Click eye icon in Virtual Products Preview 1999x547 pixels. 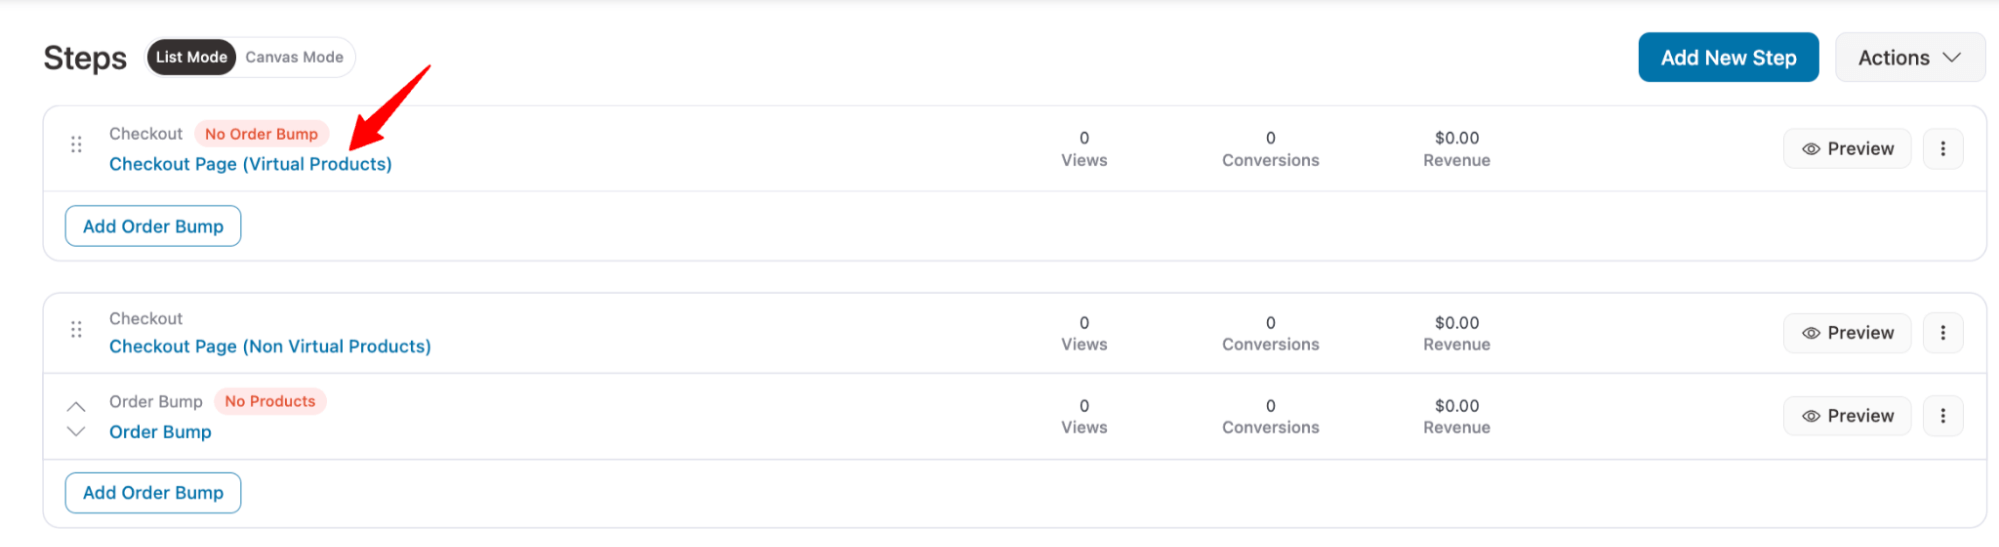[x=1810, y=149]
